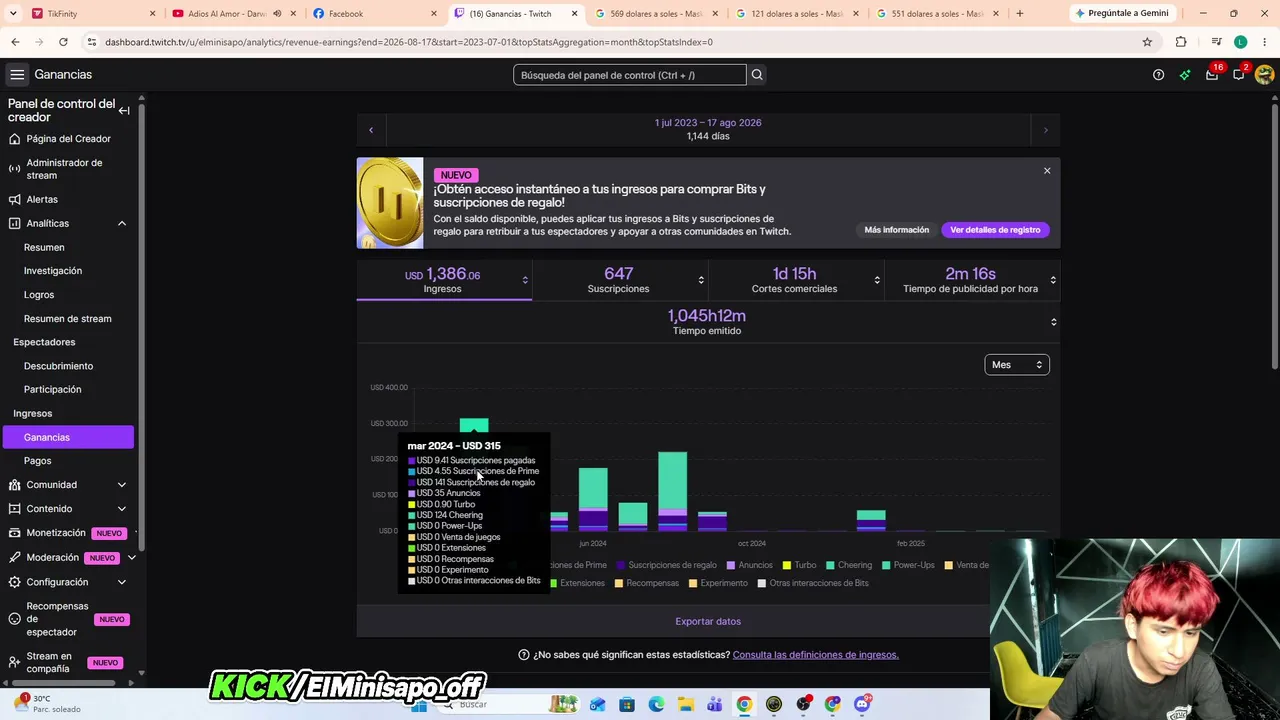Open the Chrome extensions puzzle icon
Viewport: 1280px width, 720px height.
click(x=1181, y=42)
